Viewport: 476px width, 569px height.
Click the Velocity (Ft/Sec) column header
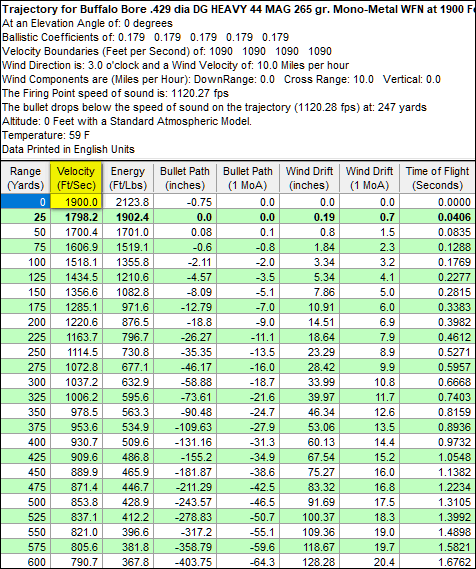tap(76, 178)
